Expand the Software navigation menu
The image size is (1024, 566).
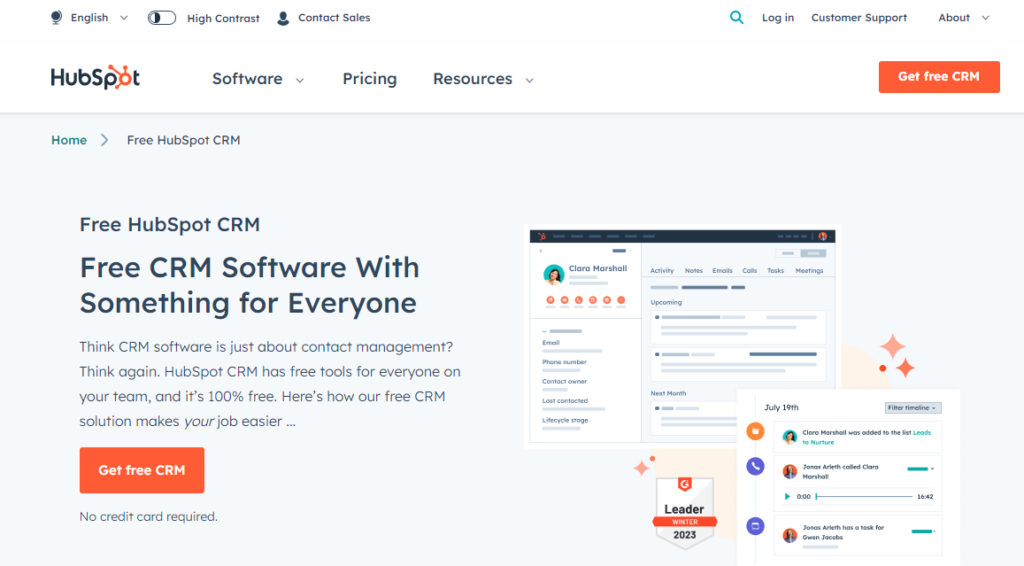tap(258, 79)
